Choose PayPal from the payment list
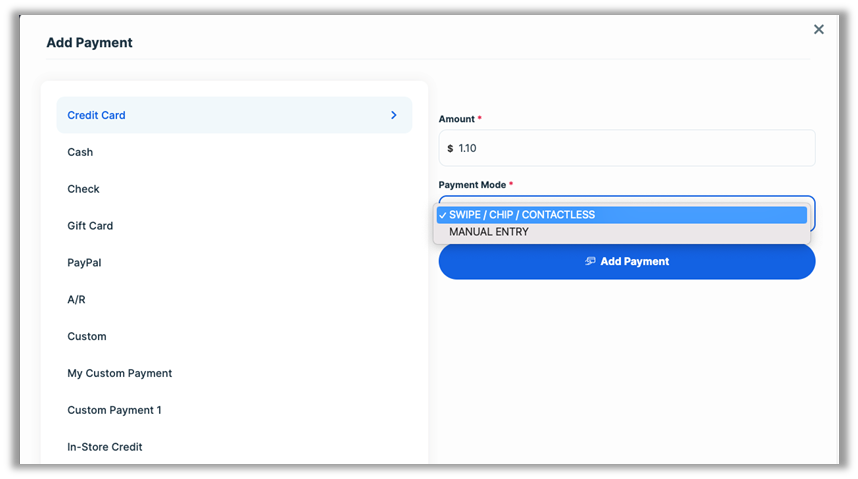The height and width of the screenshot is (479, 858). (84, 263)
